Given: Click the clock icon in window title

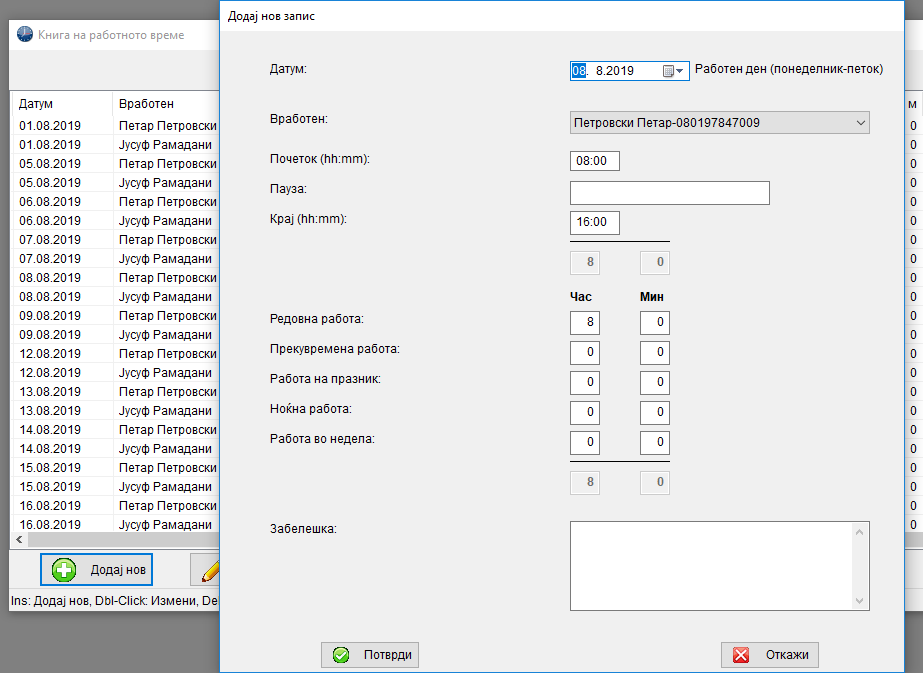Looking at the screenshot, I should [x=25, y=35].
